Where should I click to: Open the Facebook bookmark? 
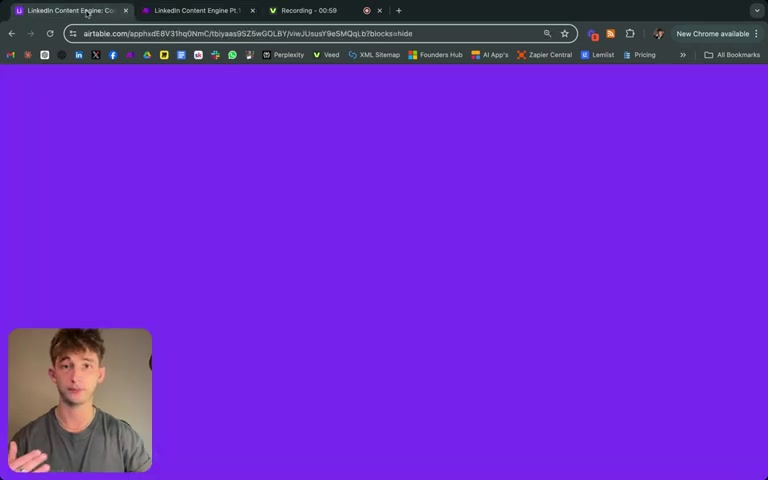pyautogui.click(x=113, y=55)
